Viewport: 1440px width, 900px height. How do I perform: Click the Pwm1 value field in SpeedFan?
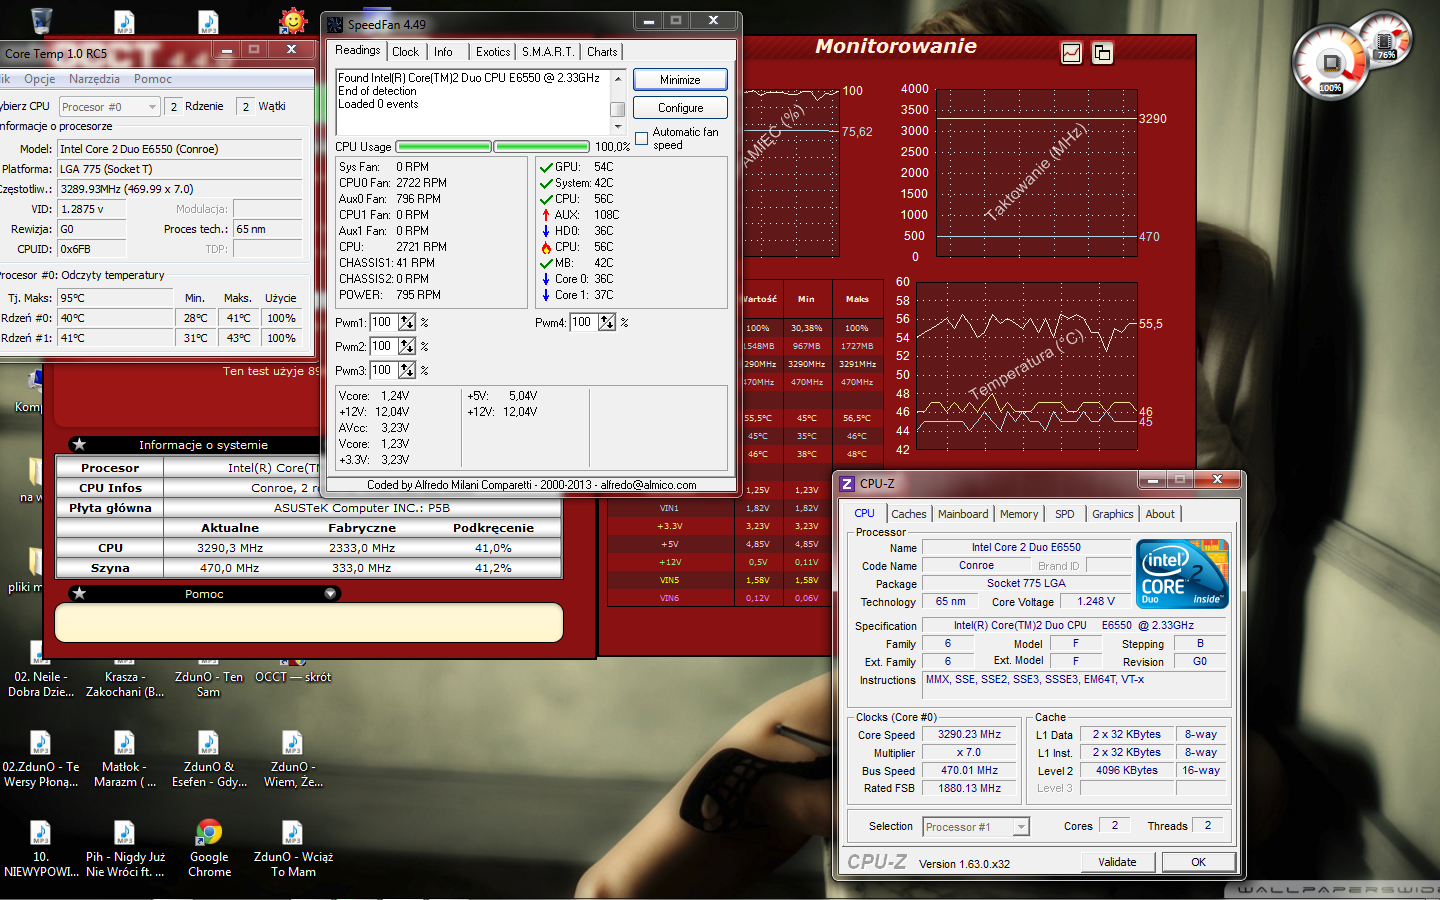click(x=383, y=322)
